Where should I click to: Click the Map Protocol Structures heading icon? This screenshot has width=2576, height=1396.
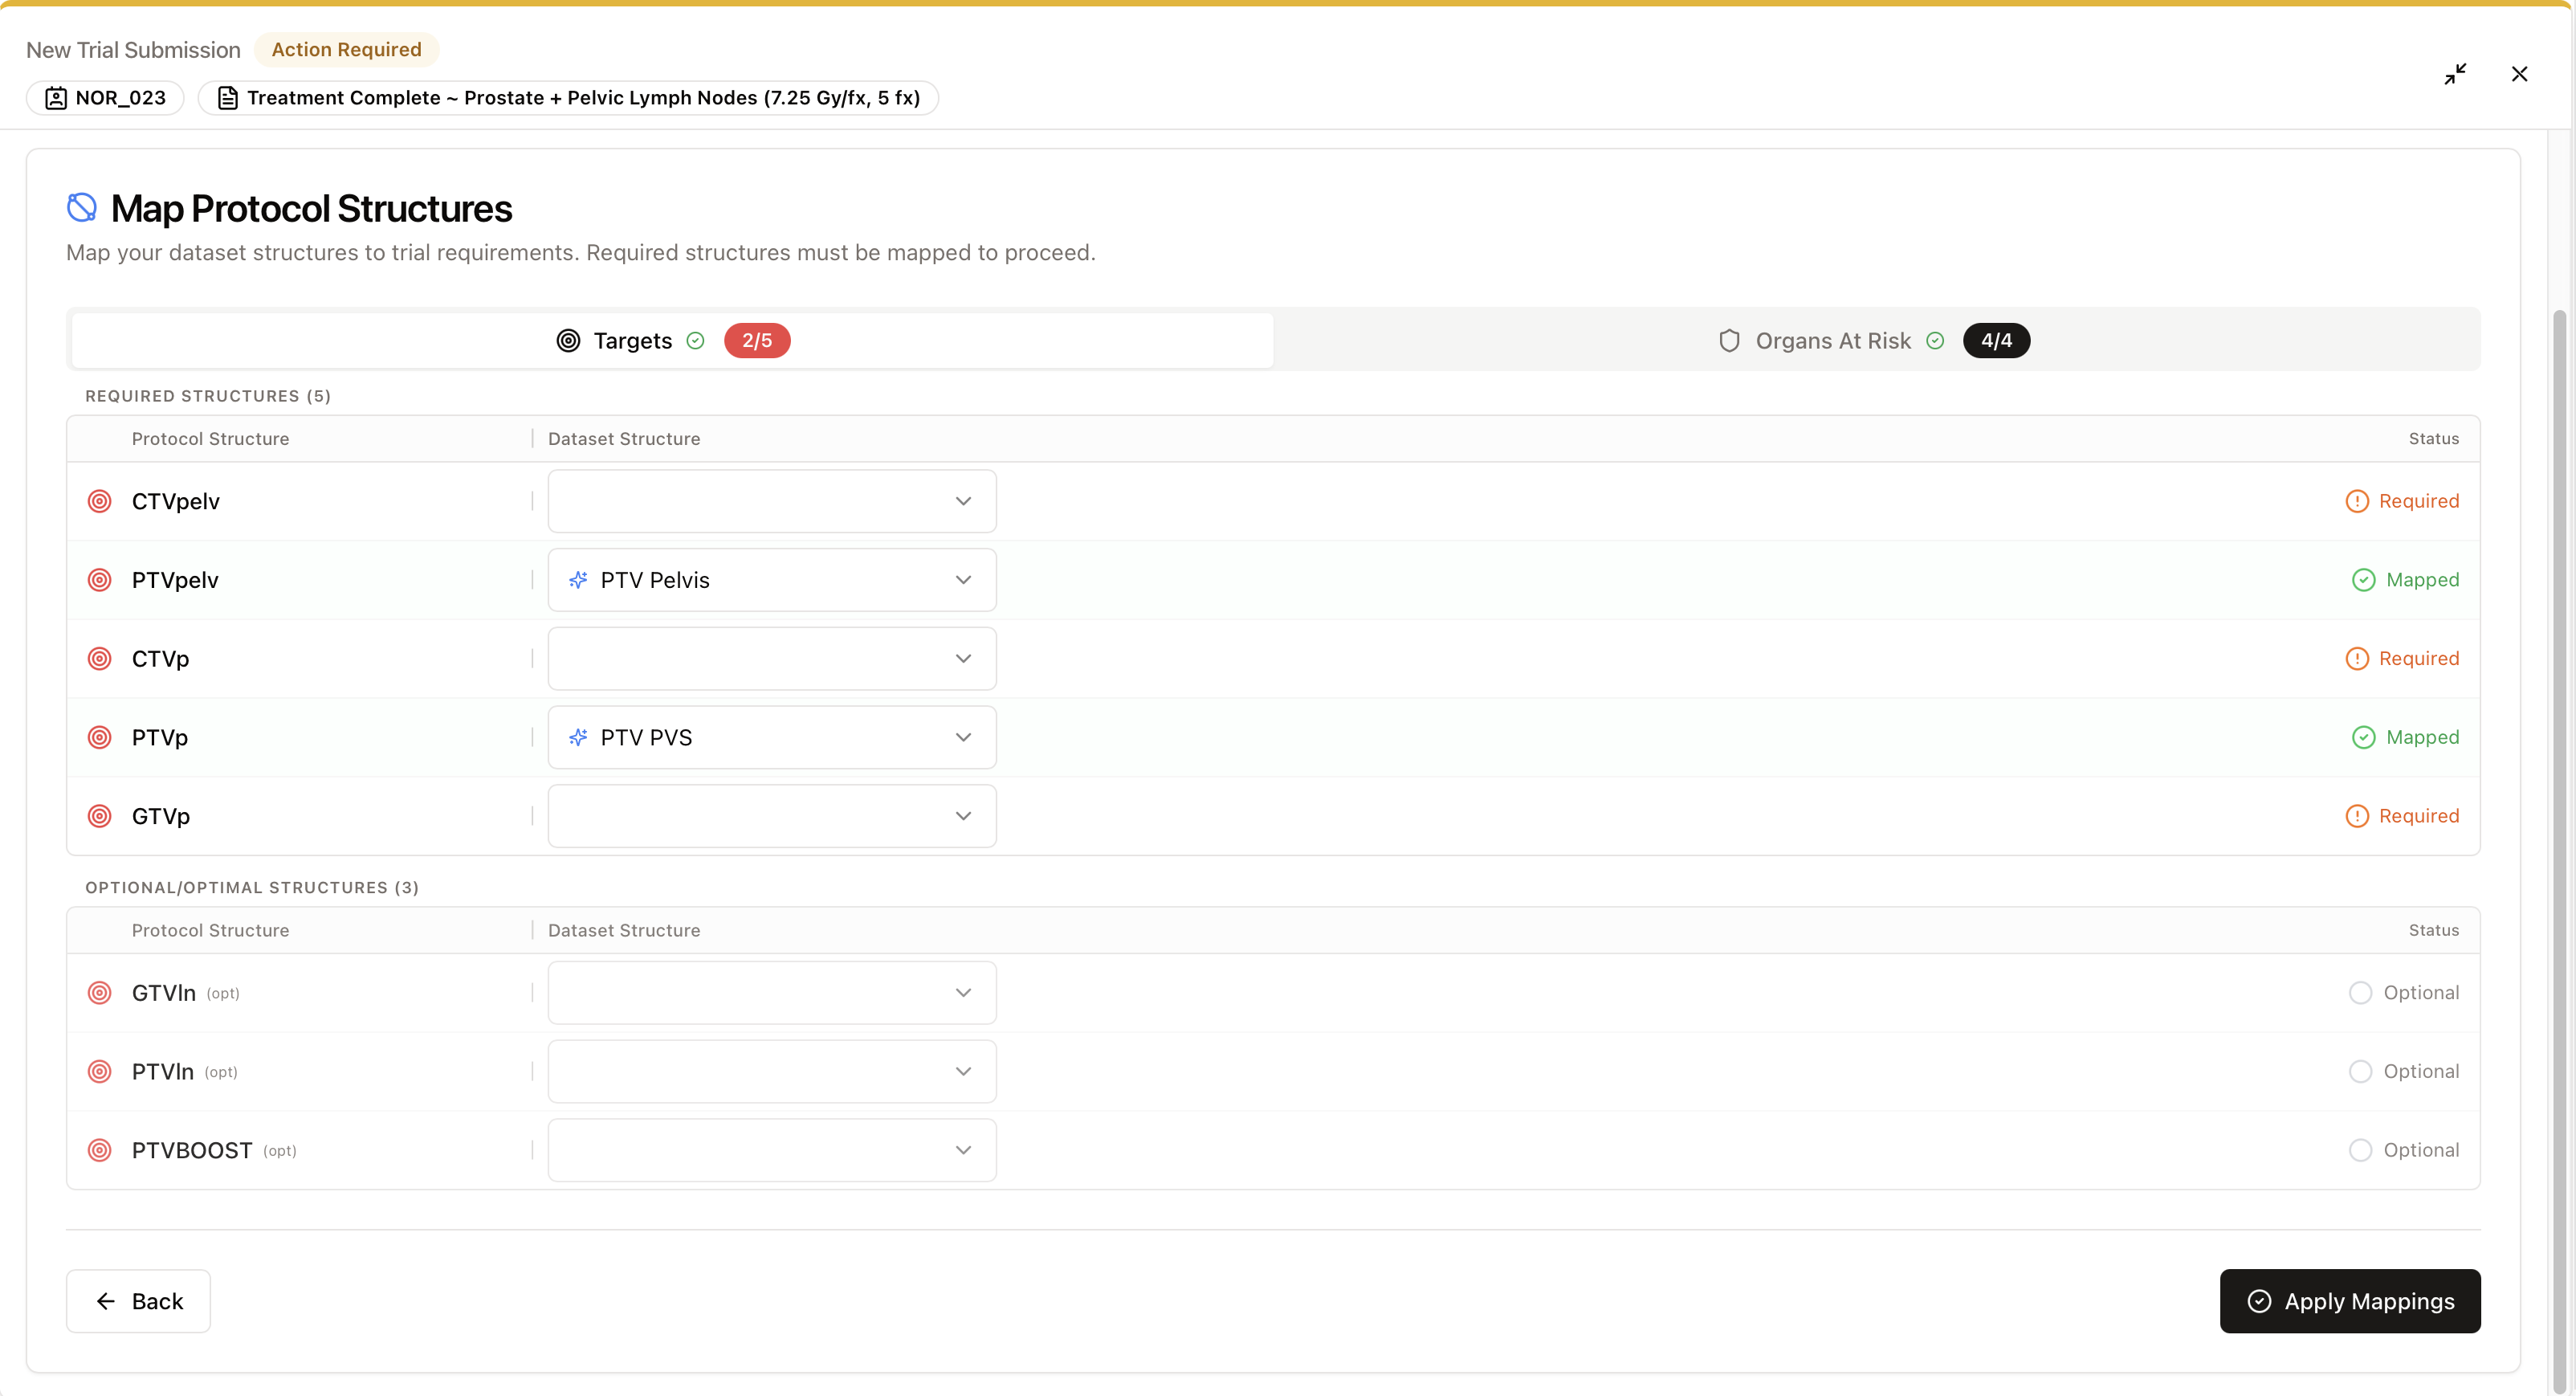(82, 207)
